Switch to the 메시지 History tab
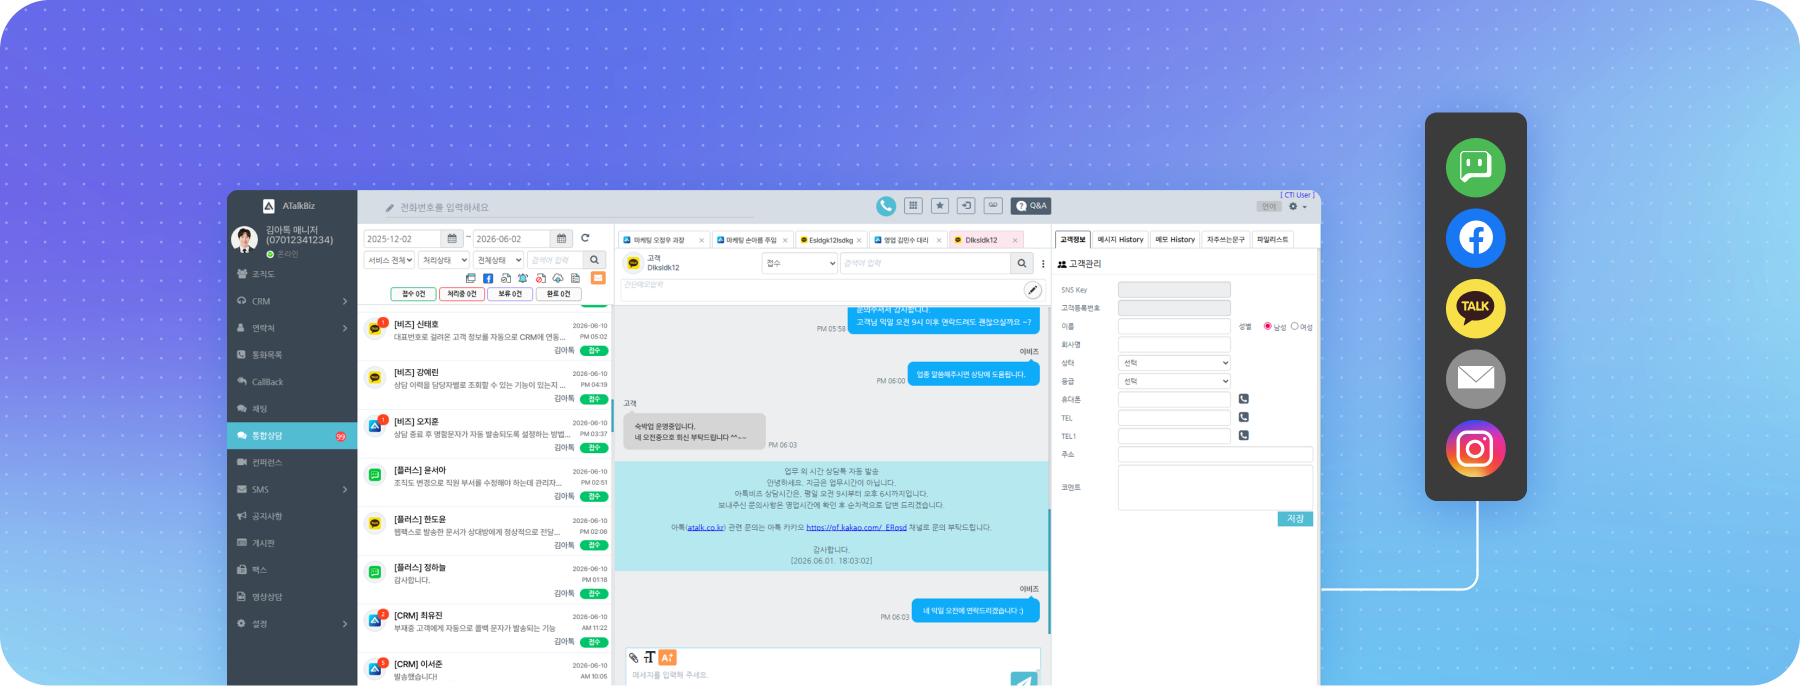Image resolution: width=1800 pixels, height=686 pixels. 1120,240
